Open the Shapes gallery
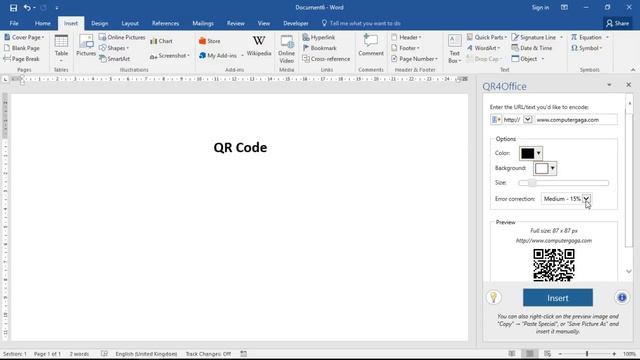 [114, 48]
